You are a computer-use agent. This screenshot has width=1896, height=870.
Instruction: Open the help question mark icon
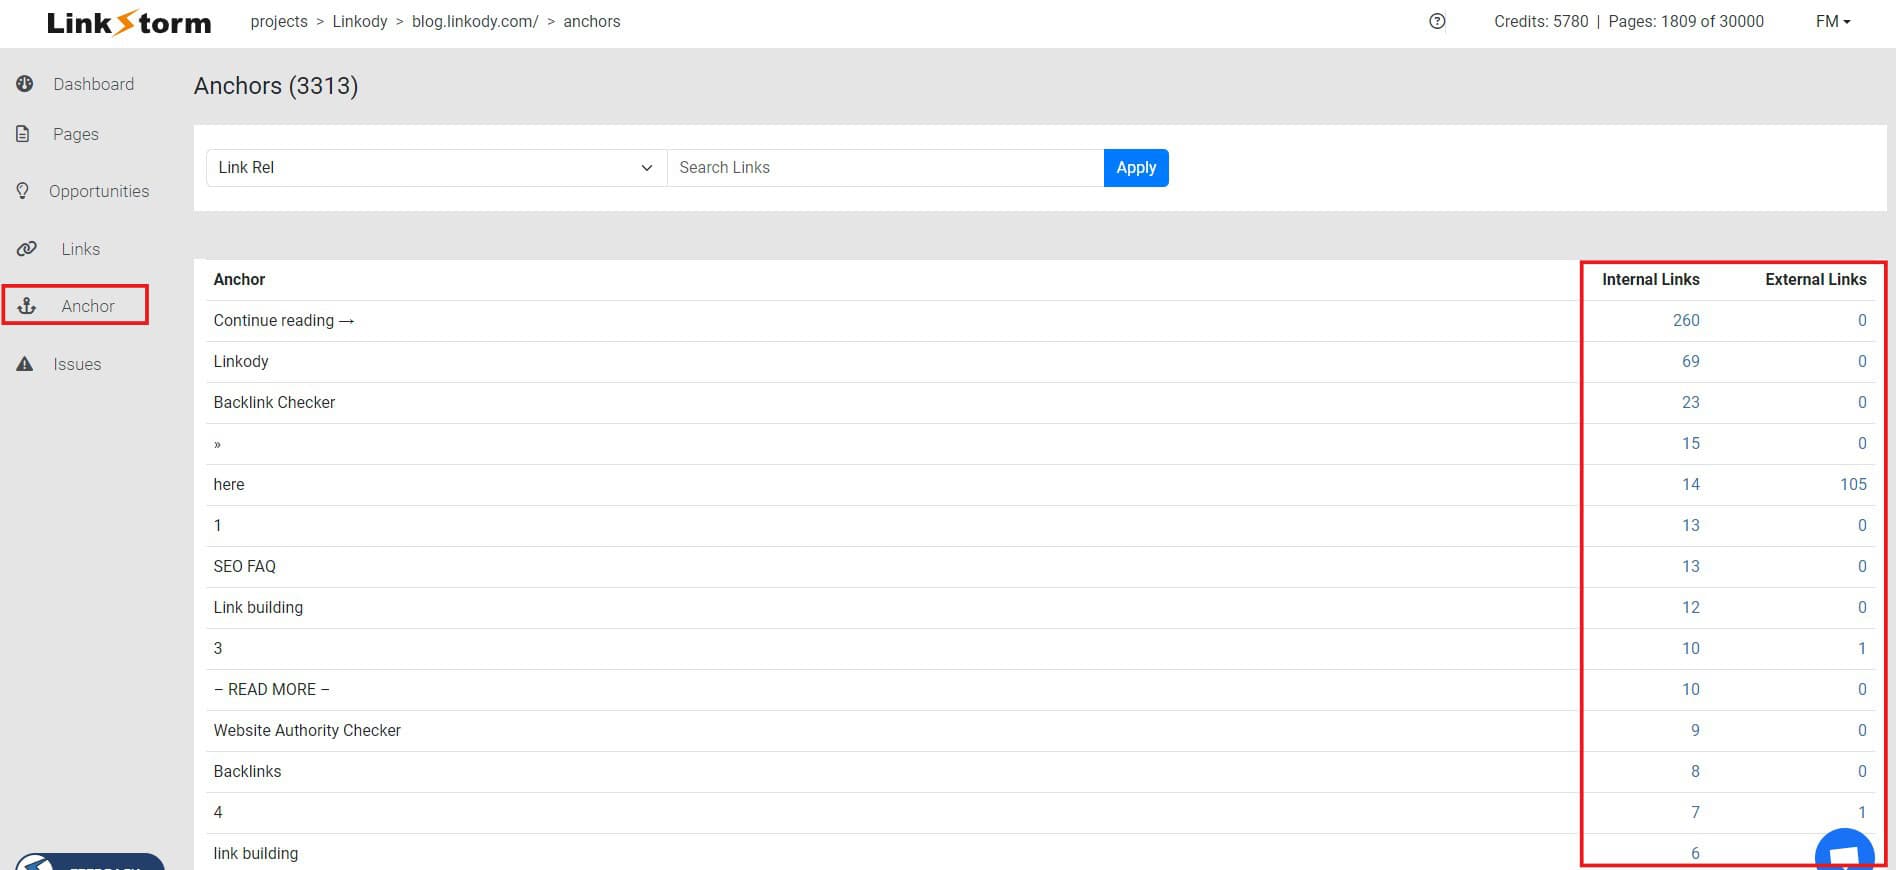tap(1437, 21)
